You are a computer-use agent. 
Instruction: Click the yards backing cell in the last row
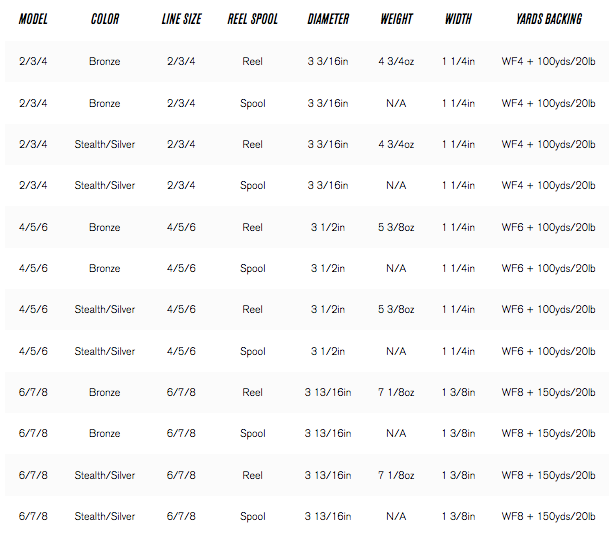pos(548,517)
